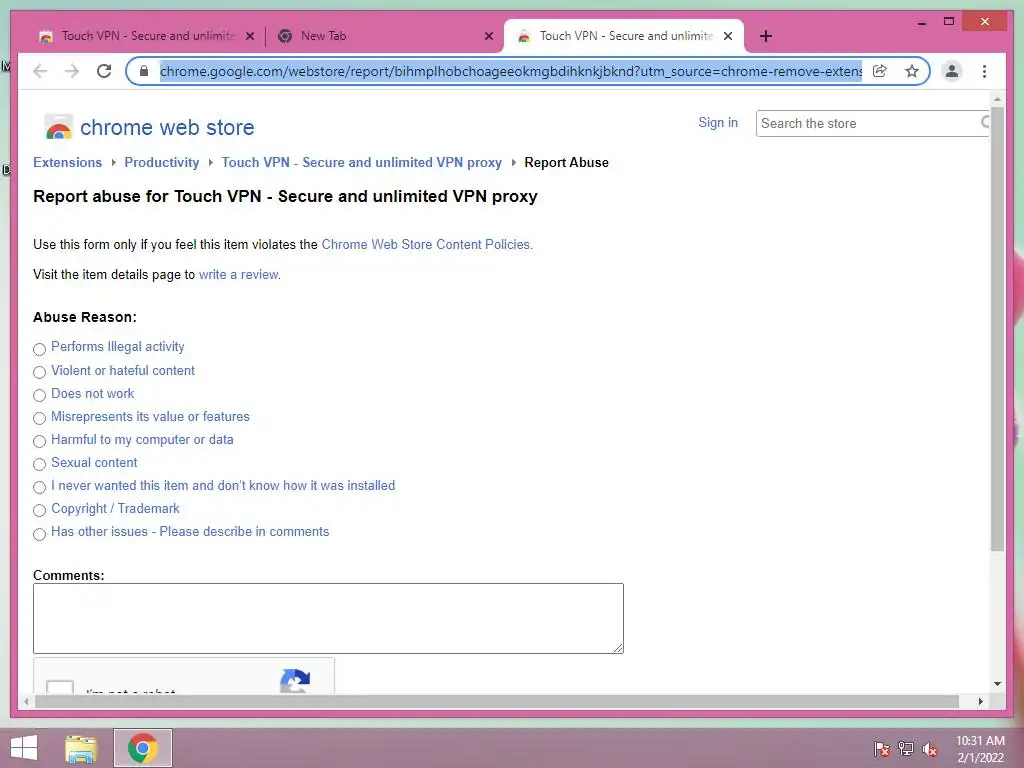
Task: Choose the Does not work option
Action: [x=39, y=395]
